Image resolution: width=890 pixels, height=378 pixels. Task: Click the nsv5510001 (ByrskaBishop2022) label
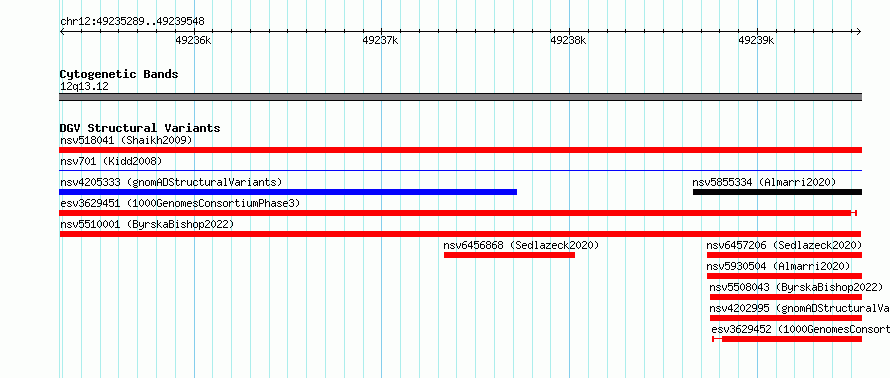point(147,224)
